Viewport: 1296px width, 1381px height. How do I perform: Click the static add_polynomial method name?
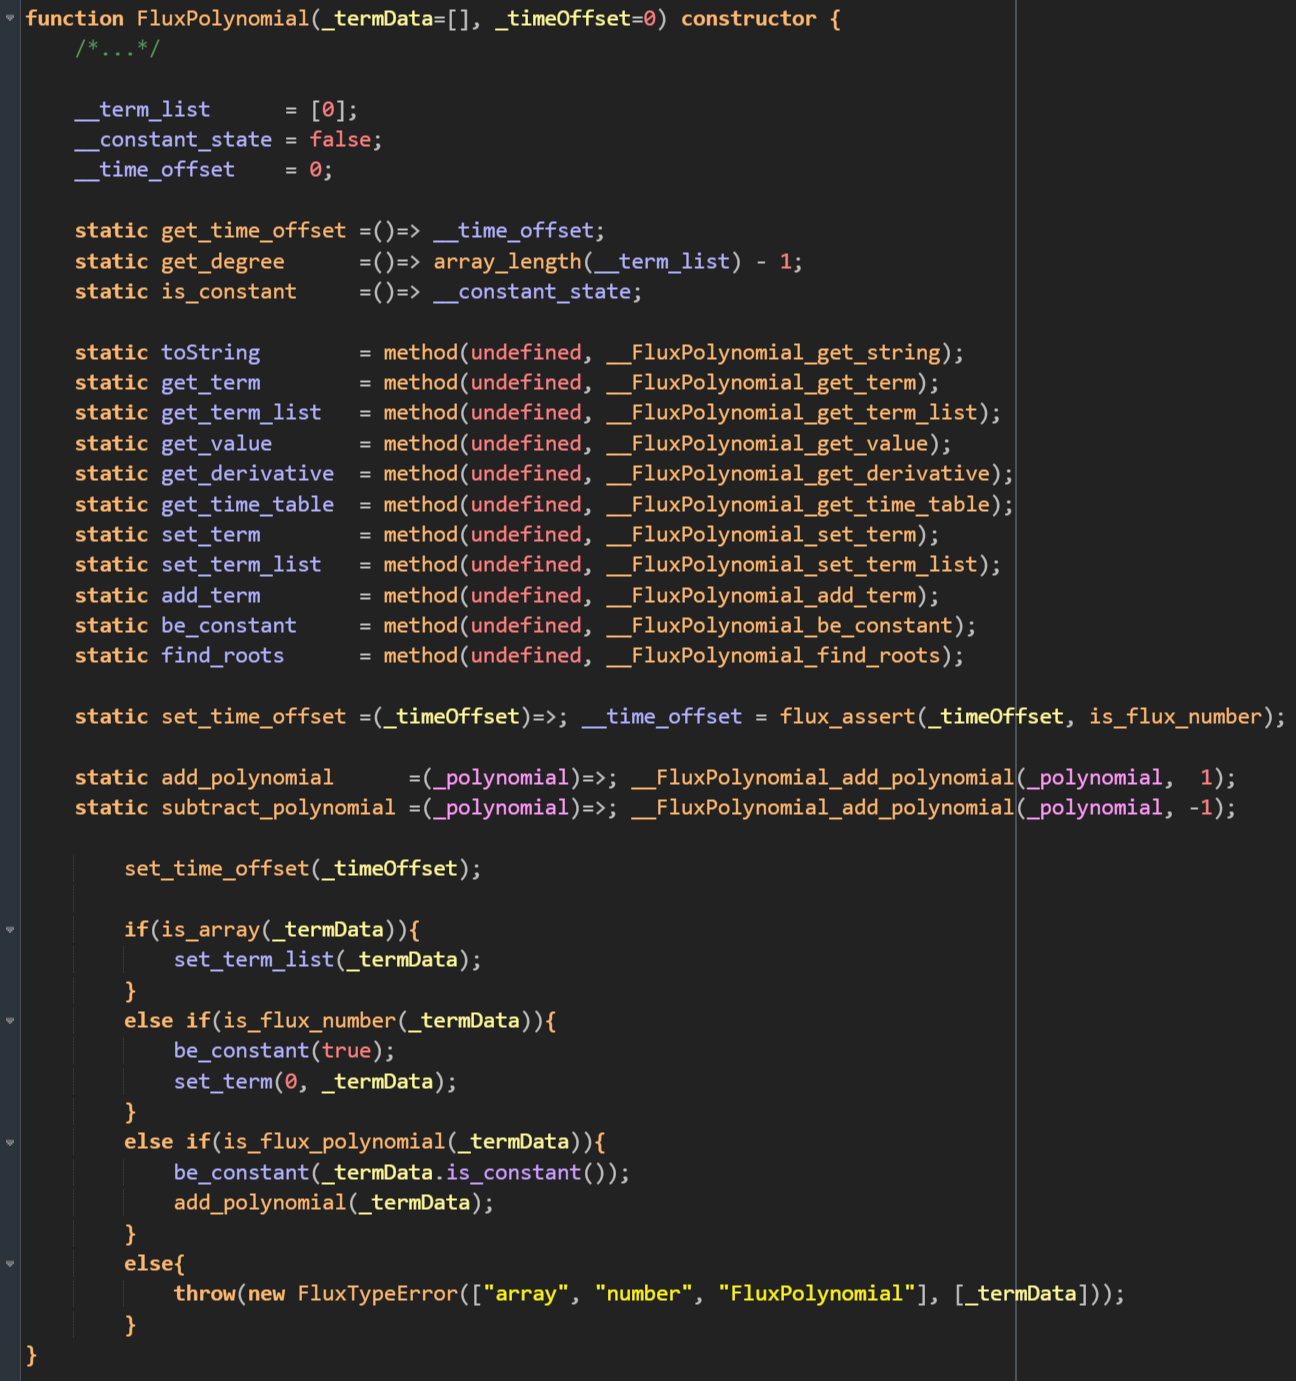(x=248, y=777)
